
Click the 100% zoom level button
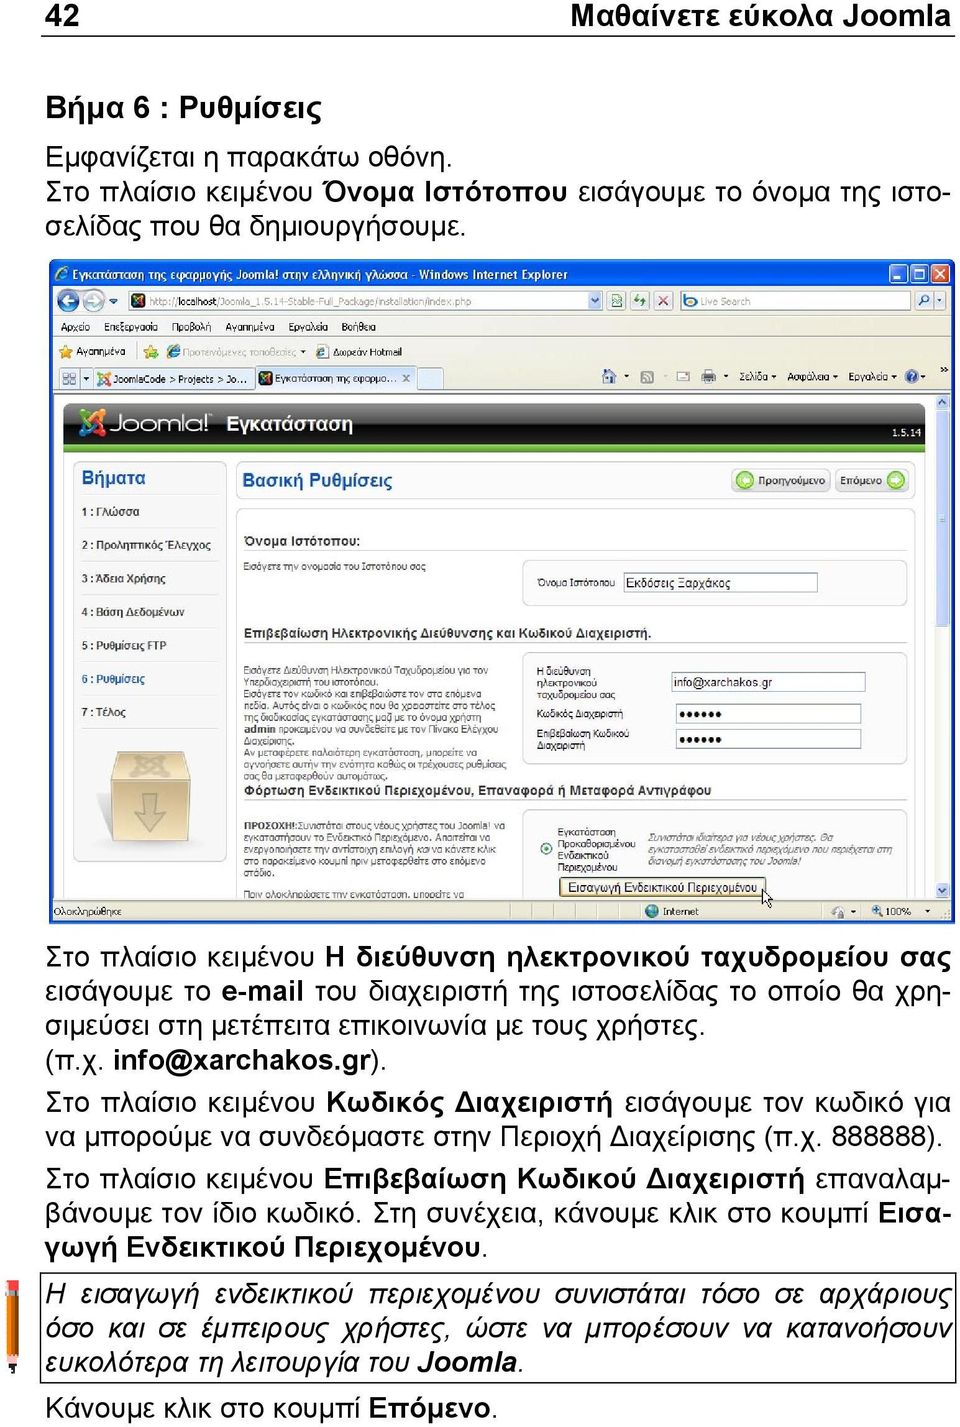pos(890,911)
